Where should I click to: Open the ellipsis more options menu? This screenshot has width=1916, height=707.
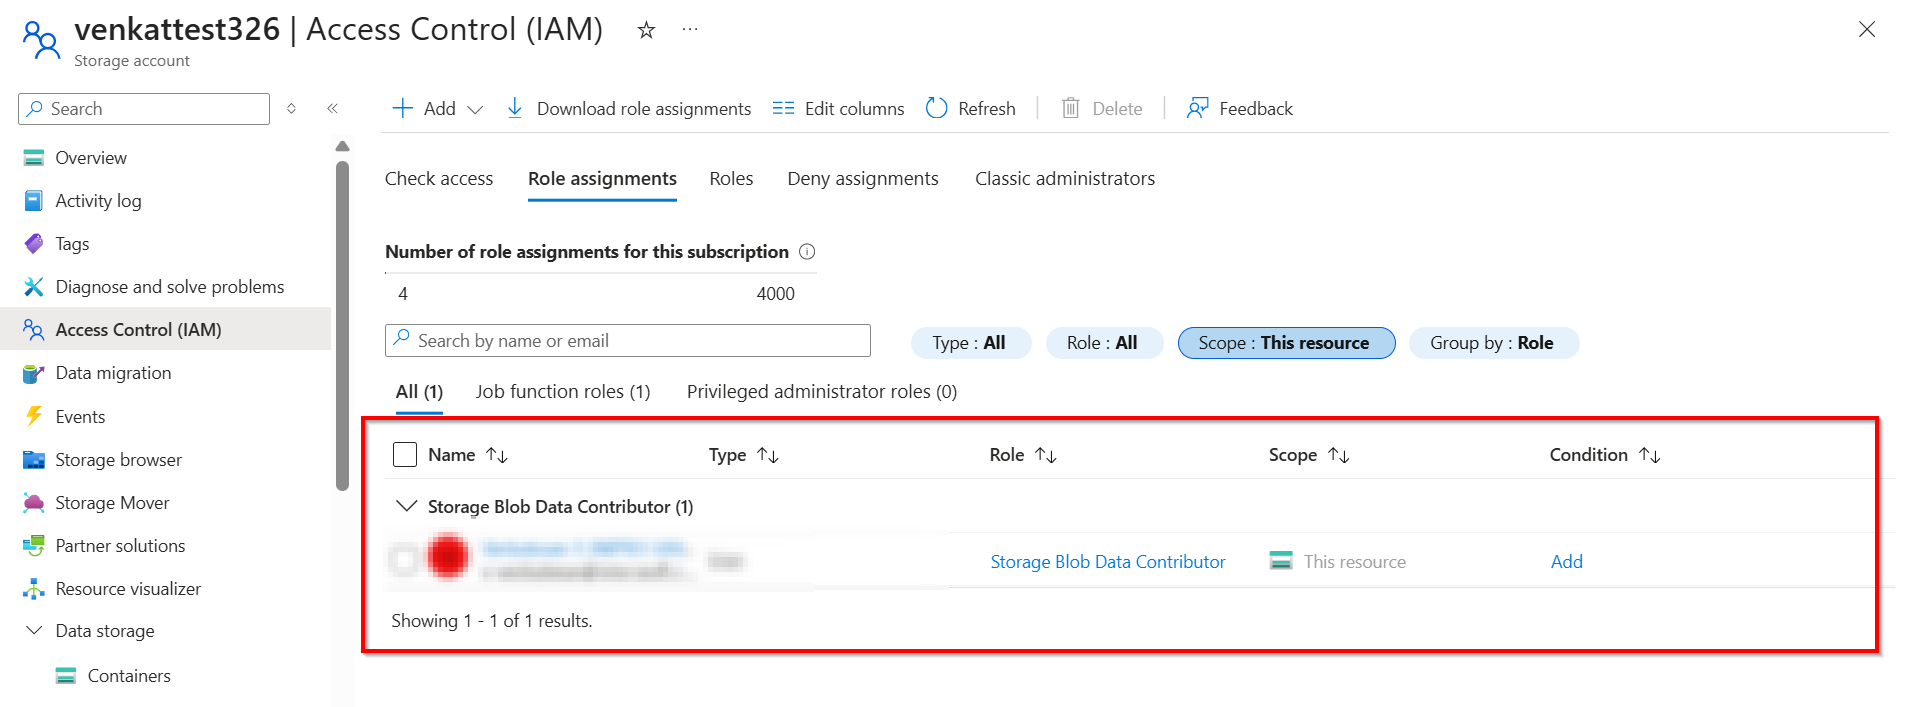(690, 30)
